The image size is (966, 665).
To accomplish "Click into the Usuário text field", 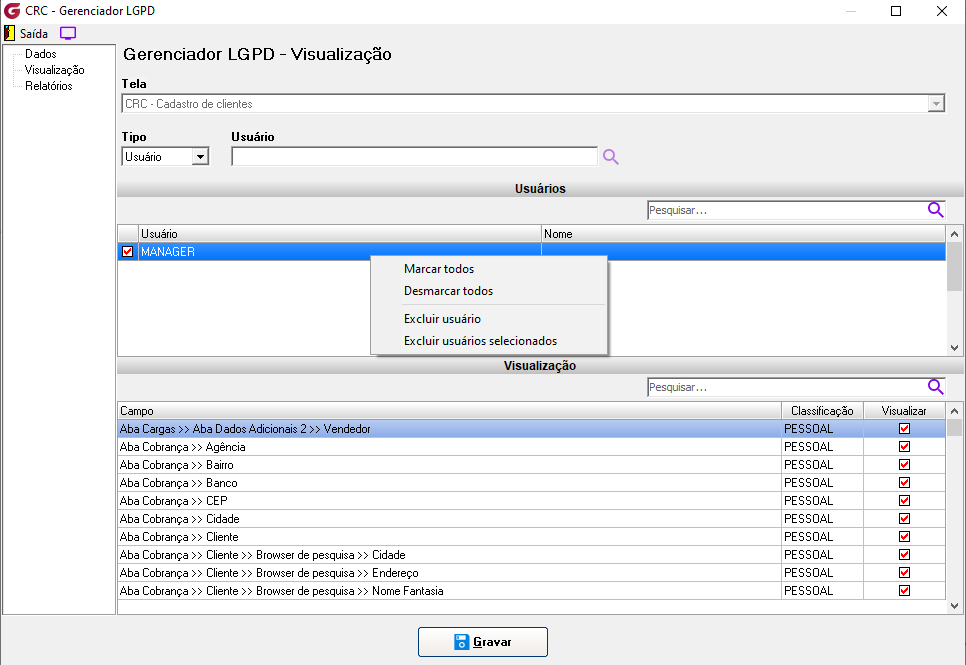I will (x=414, y=157).
